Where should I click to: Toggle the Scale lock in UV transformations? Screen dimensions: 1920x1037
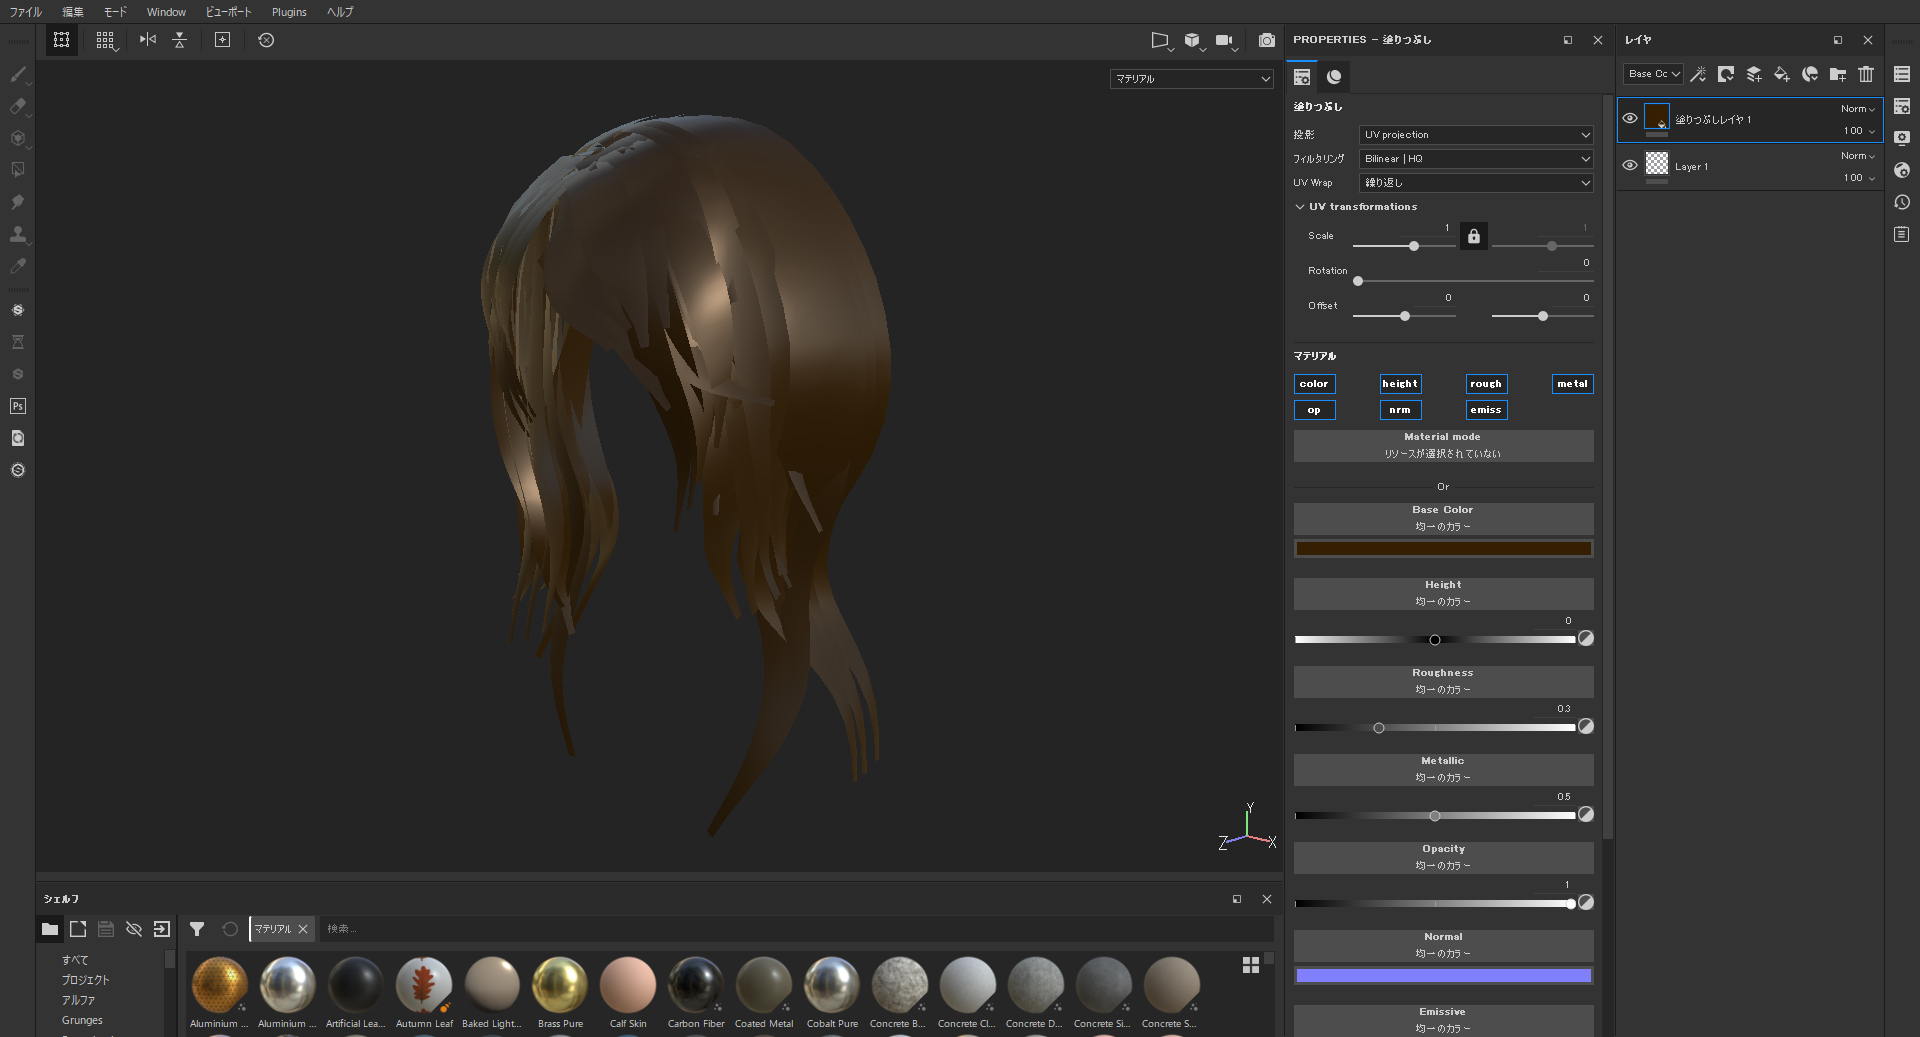pyautogui.click(x=1473, y=237)
